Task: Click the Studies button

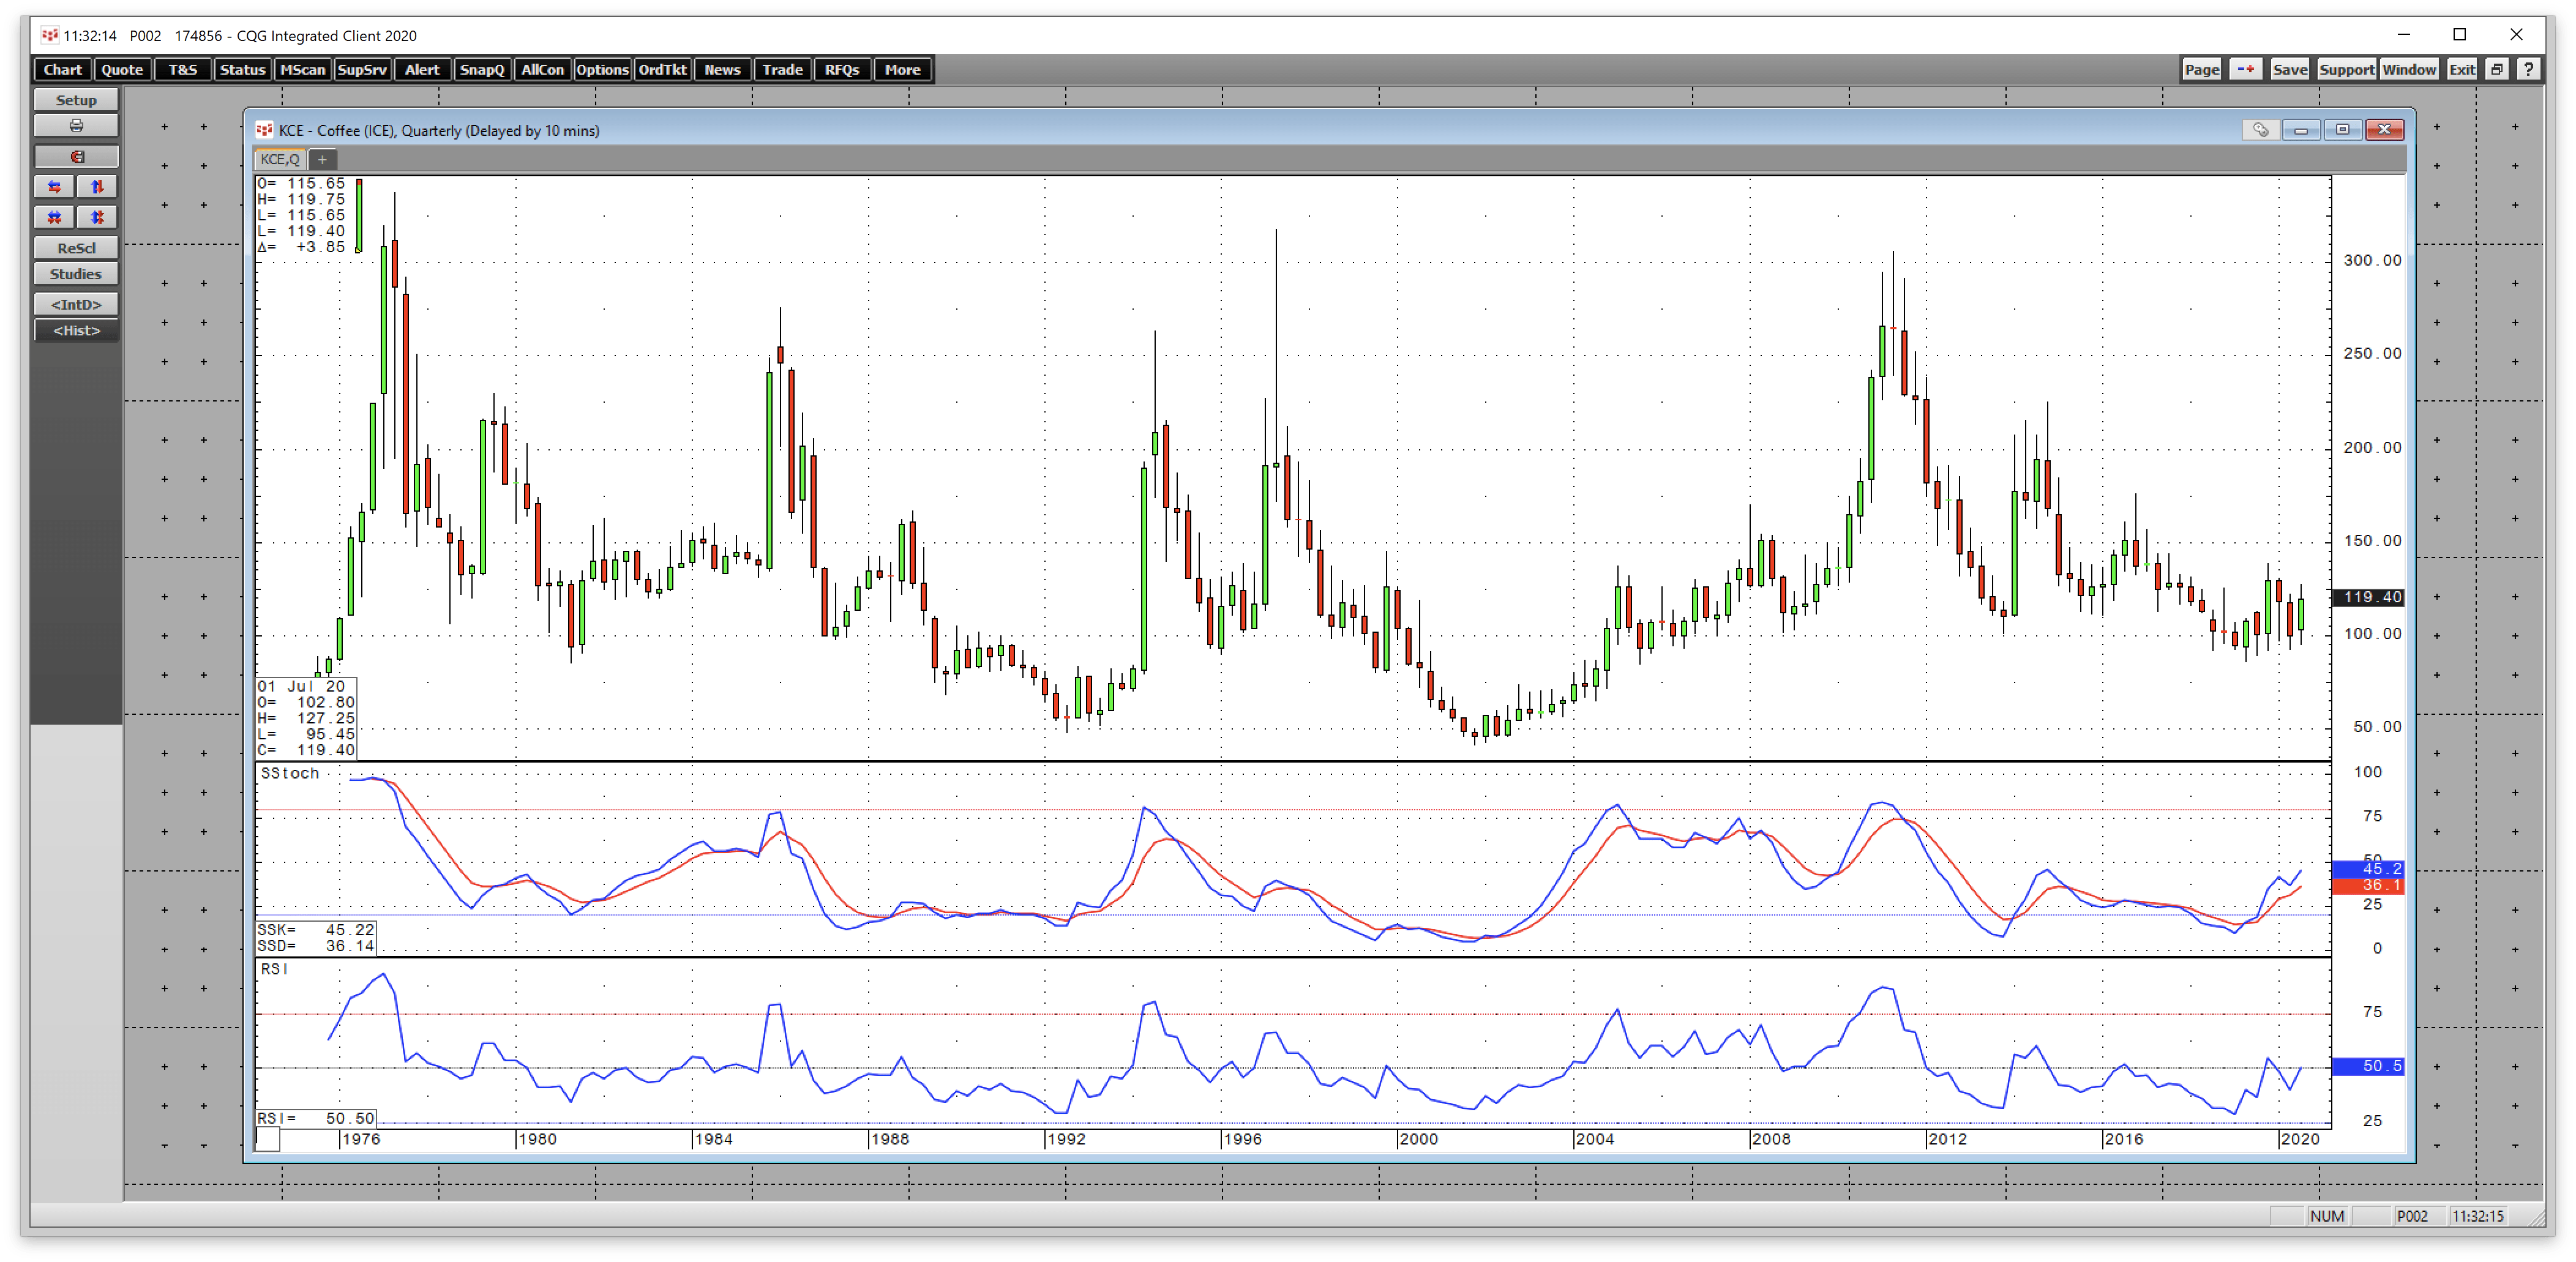Action: click(x=76, y=274)
